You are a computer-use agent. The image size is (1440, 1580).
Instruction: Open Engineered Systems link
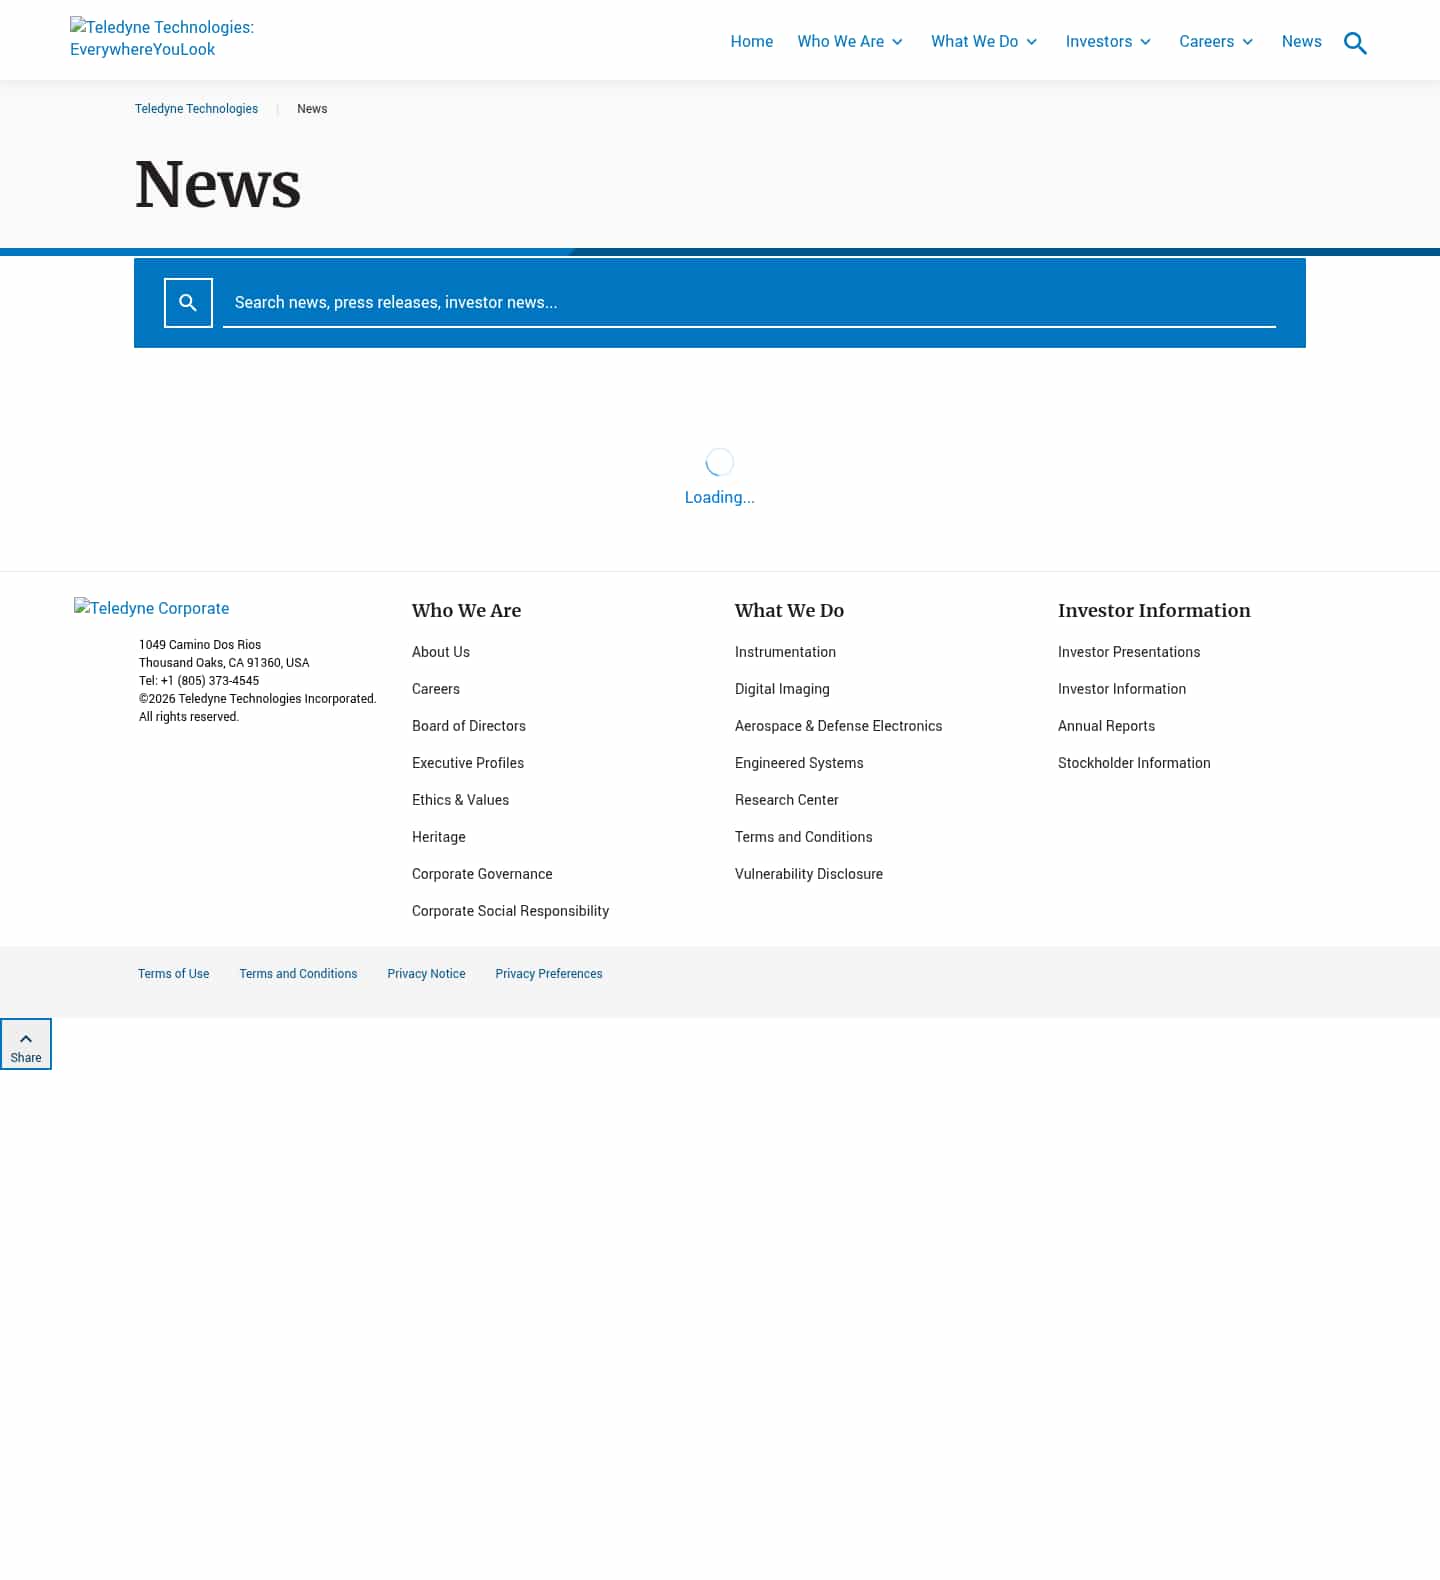(x=799, y=763)
